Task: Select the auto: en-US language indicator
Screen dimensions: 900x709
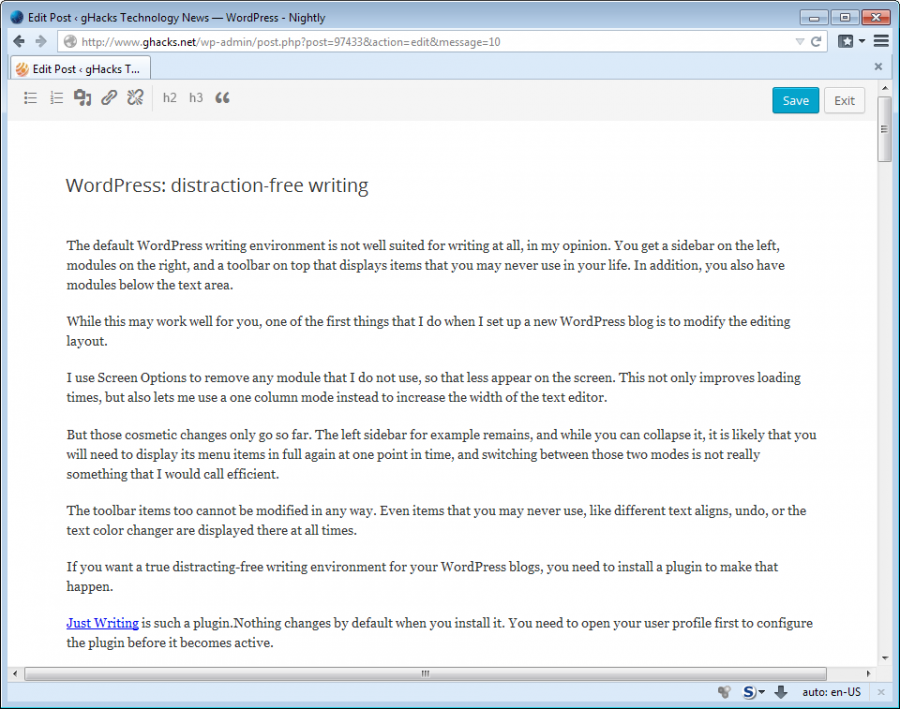Action: pyautogui.click(x=831, y=692)
